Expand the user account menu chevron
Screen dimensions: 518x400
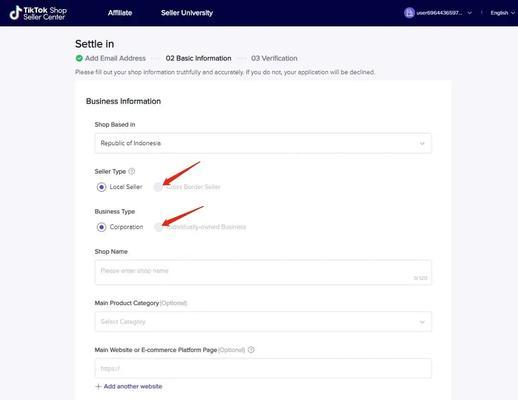[x=470, y=13]
